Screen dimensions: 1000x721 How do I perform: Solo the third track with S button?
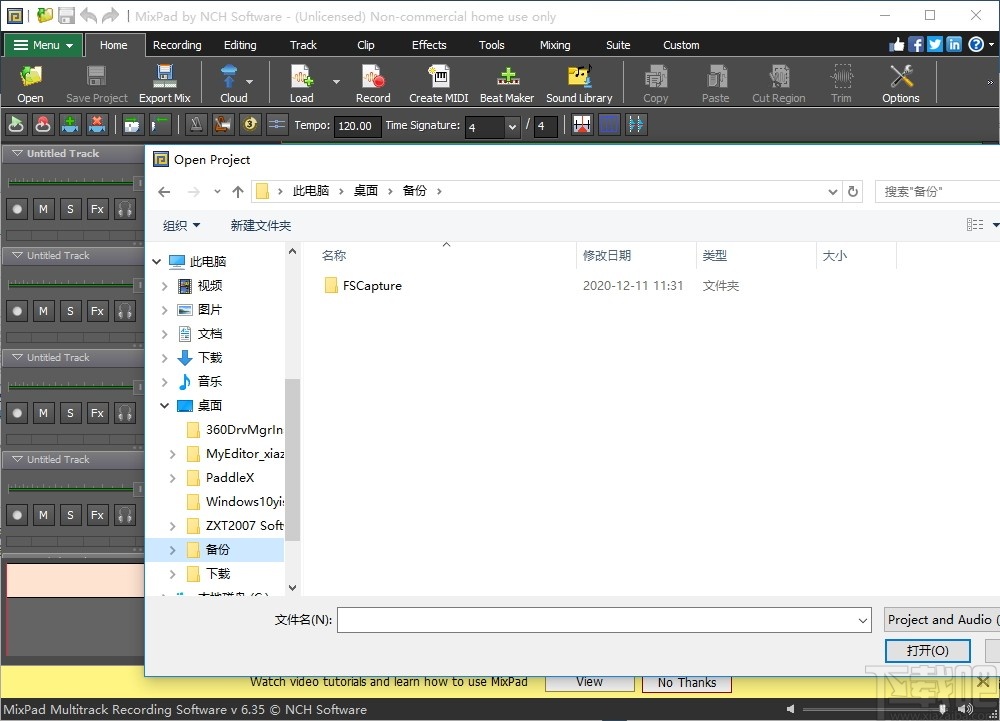(x=70, y=412)
